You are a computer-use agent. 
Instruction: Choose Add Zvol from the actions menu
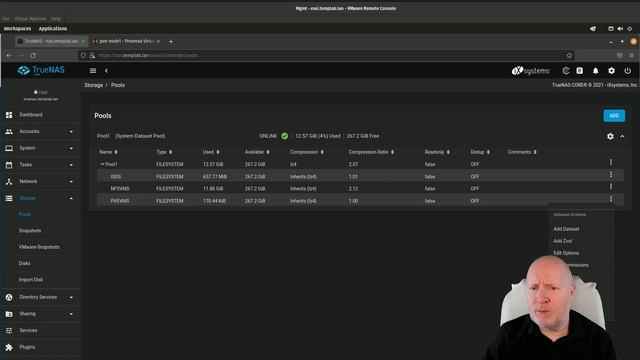pos(562,241)
